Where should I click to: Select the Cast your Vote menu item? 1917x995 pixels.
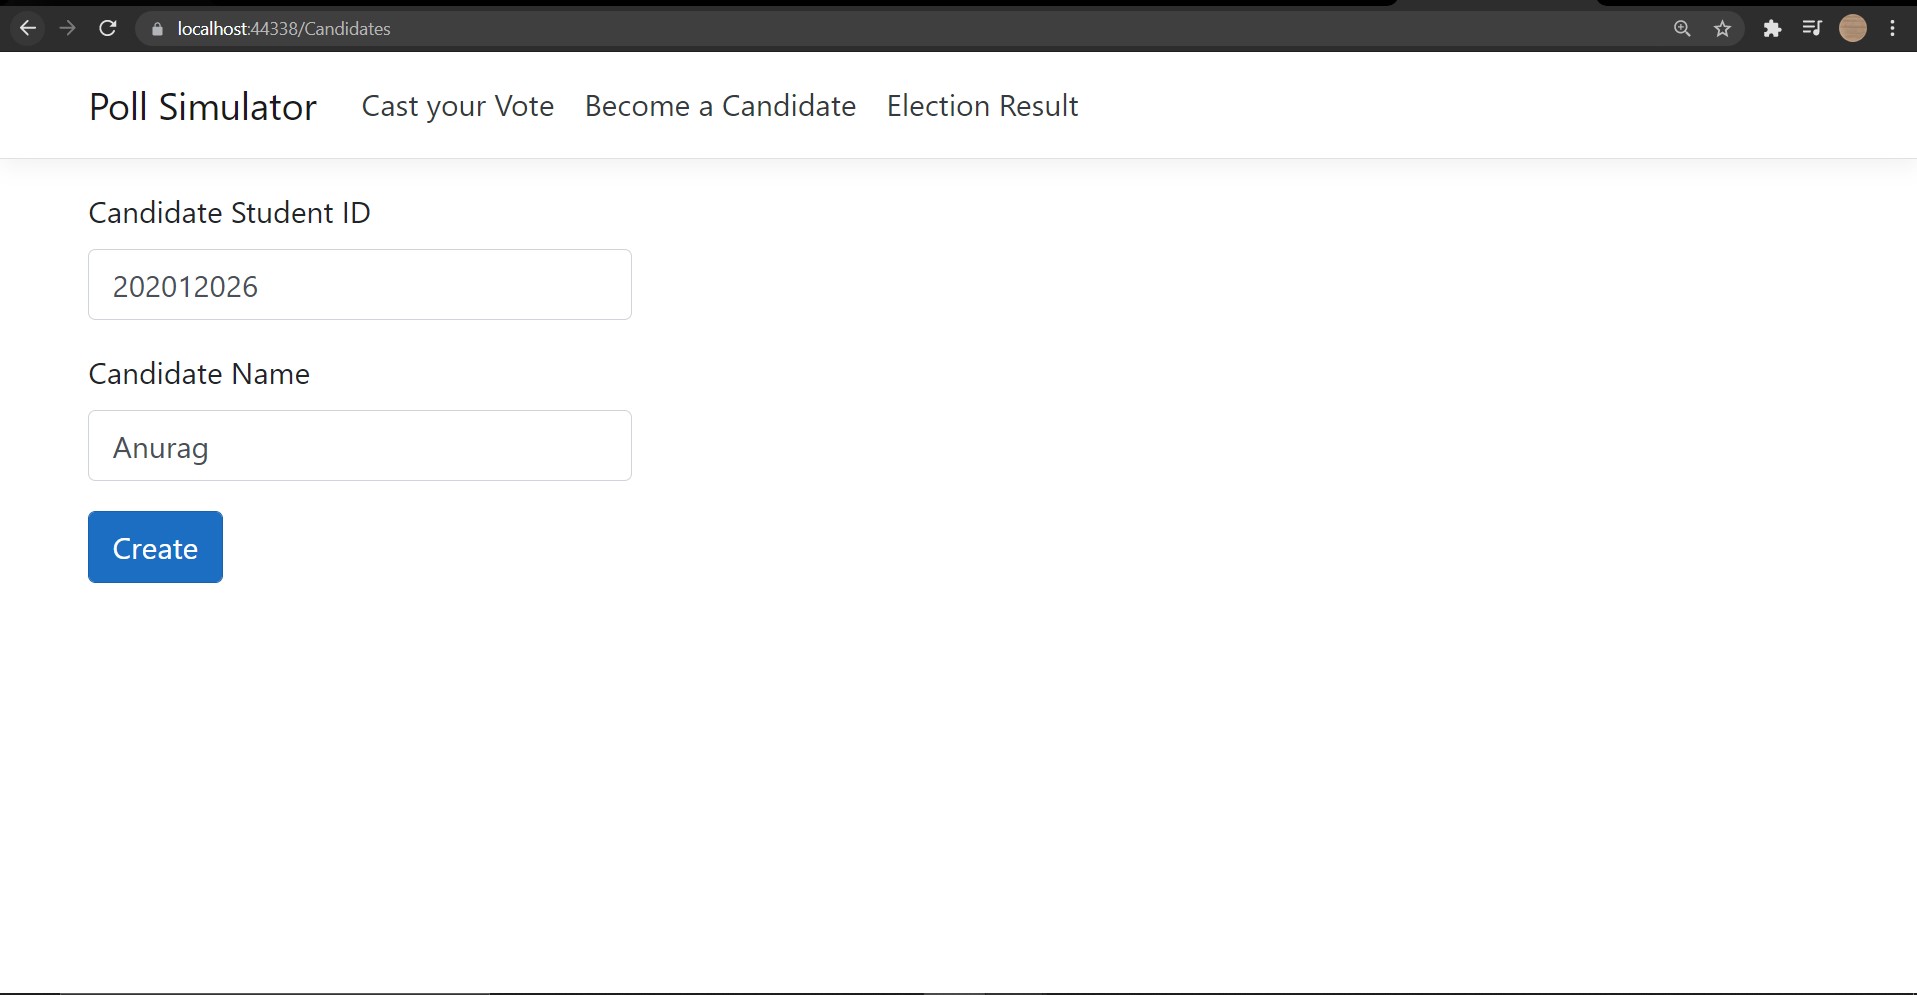coord(457,106)
